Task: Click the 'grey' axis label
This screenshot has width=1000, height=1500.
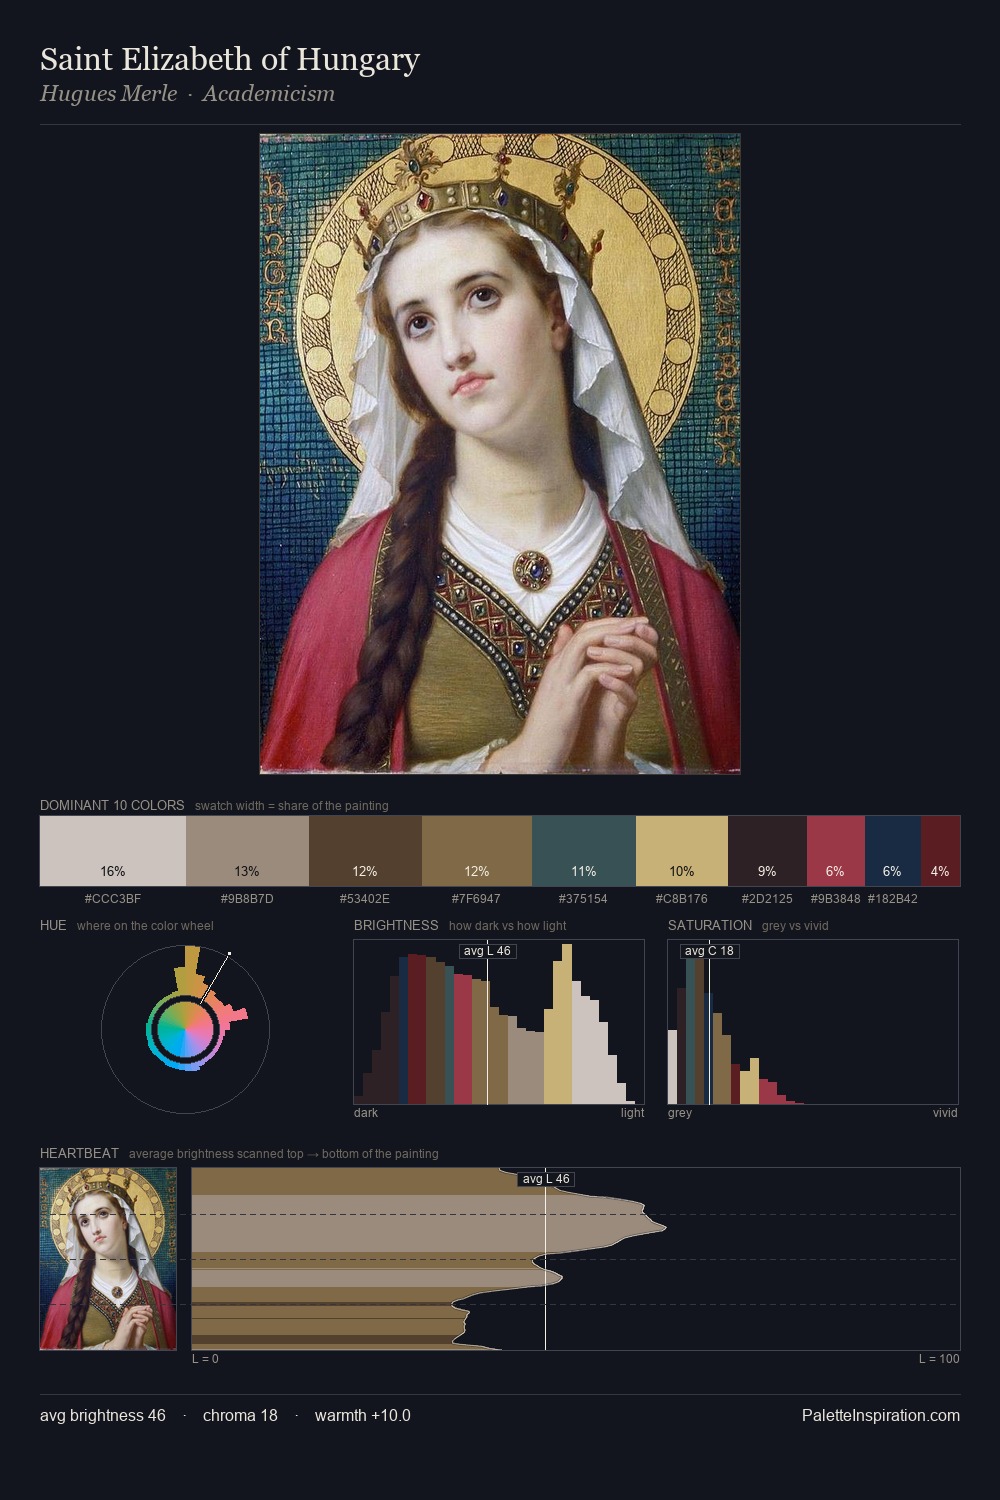Action: (x=680, y=1113)
